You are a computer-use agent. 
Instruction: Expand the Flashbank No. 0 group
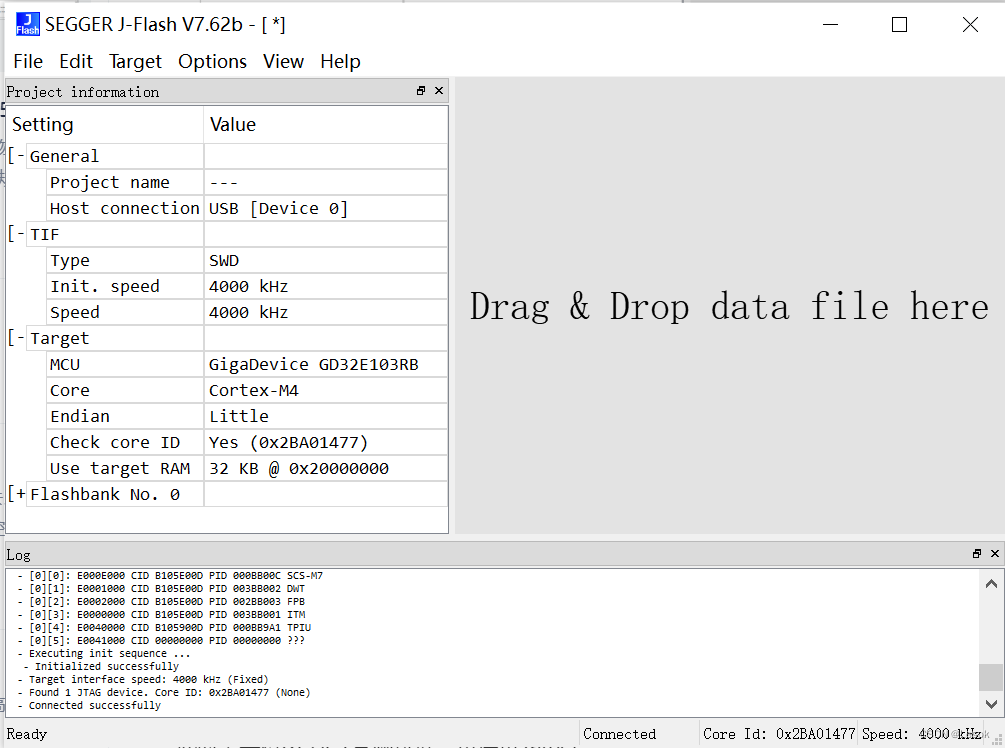pyautogui.click(x=17, y=494)
